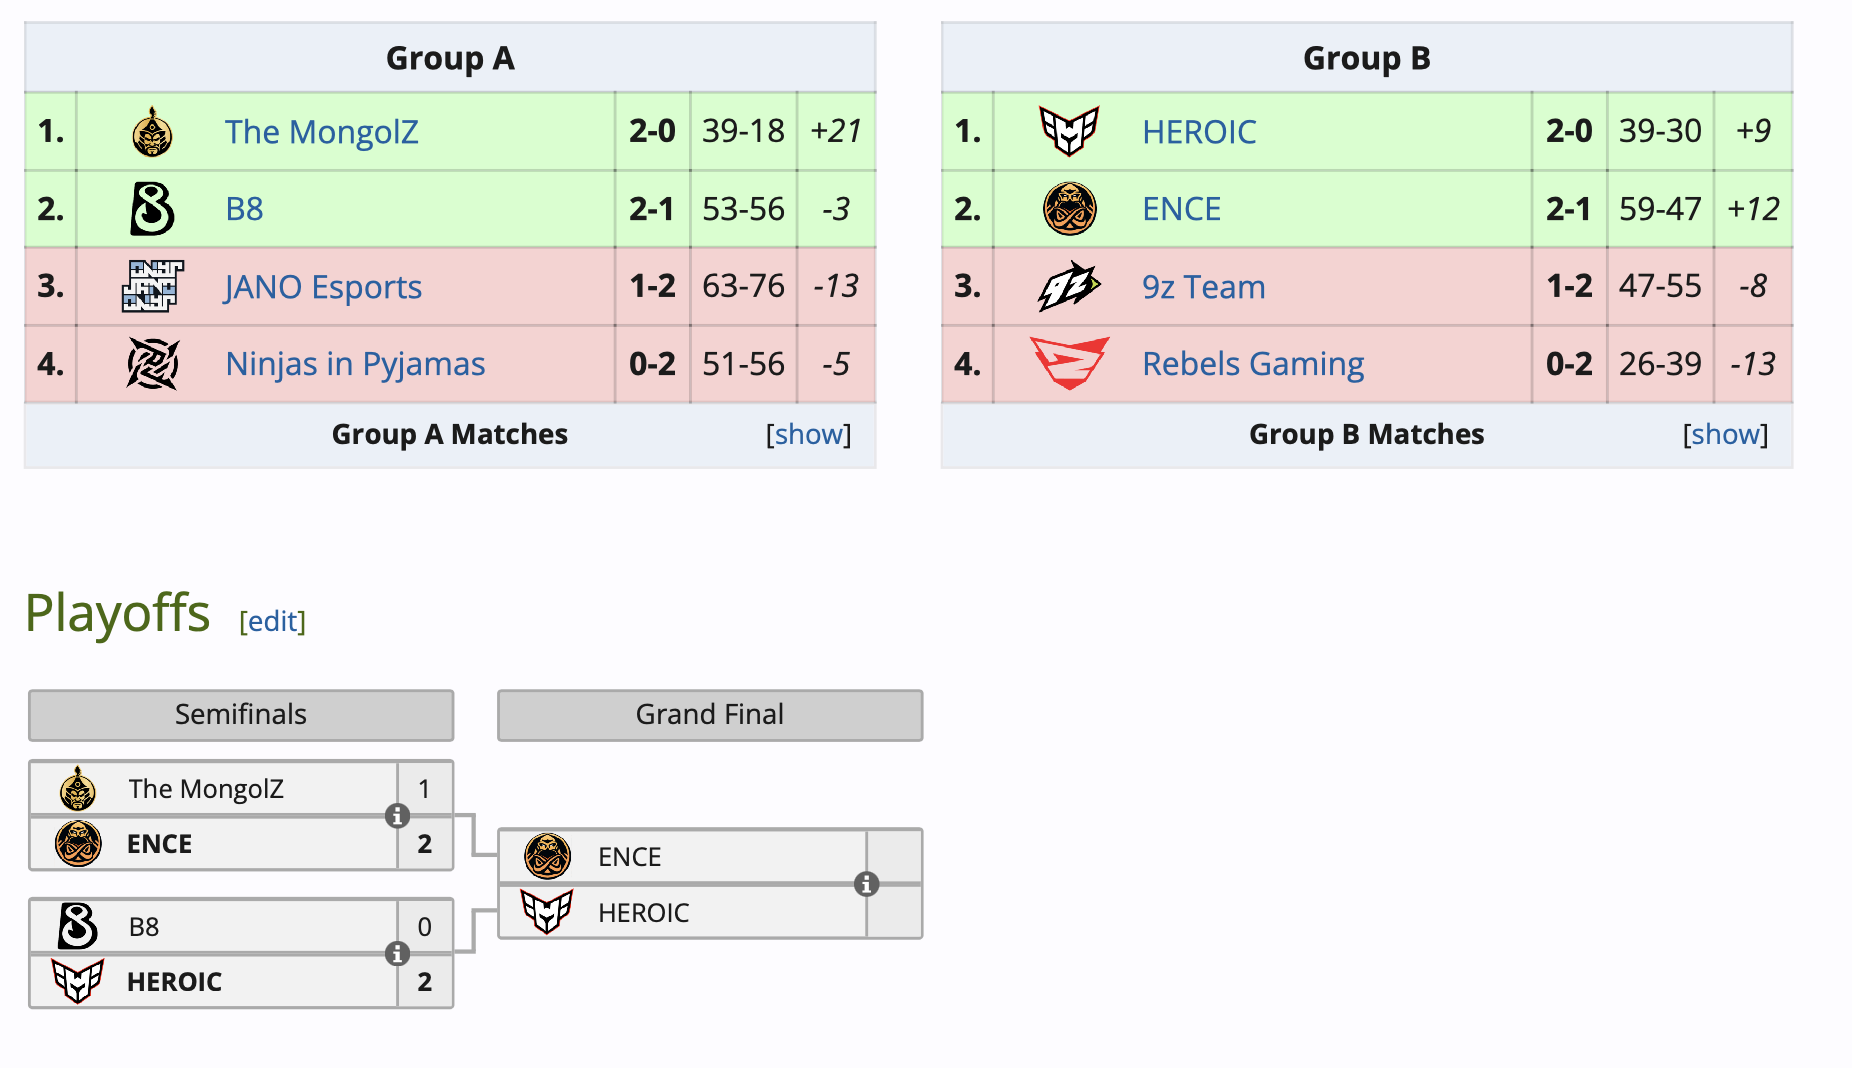Click the B8 logo in the semifinals bracket
The width and height of the screenshot is (1852, 1068).
78,926
